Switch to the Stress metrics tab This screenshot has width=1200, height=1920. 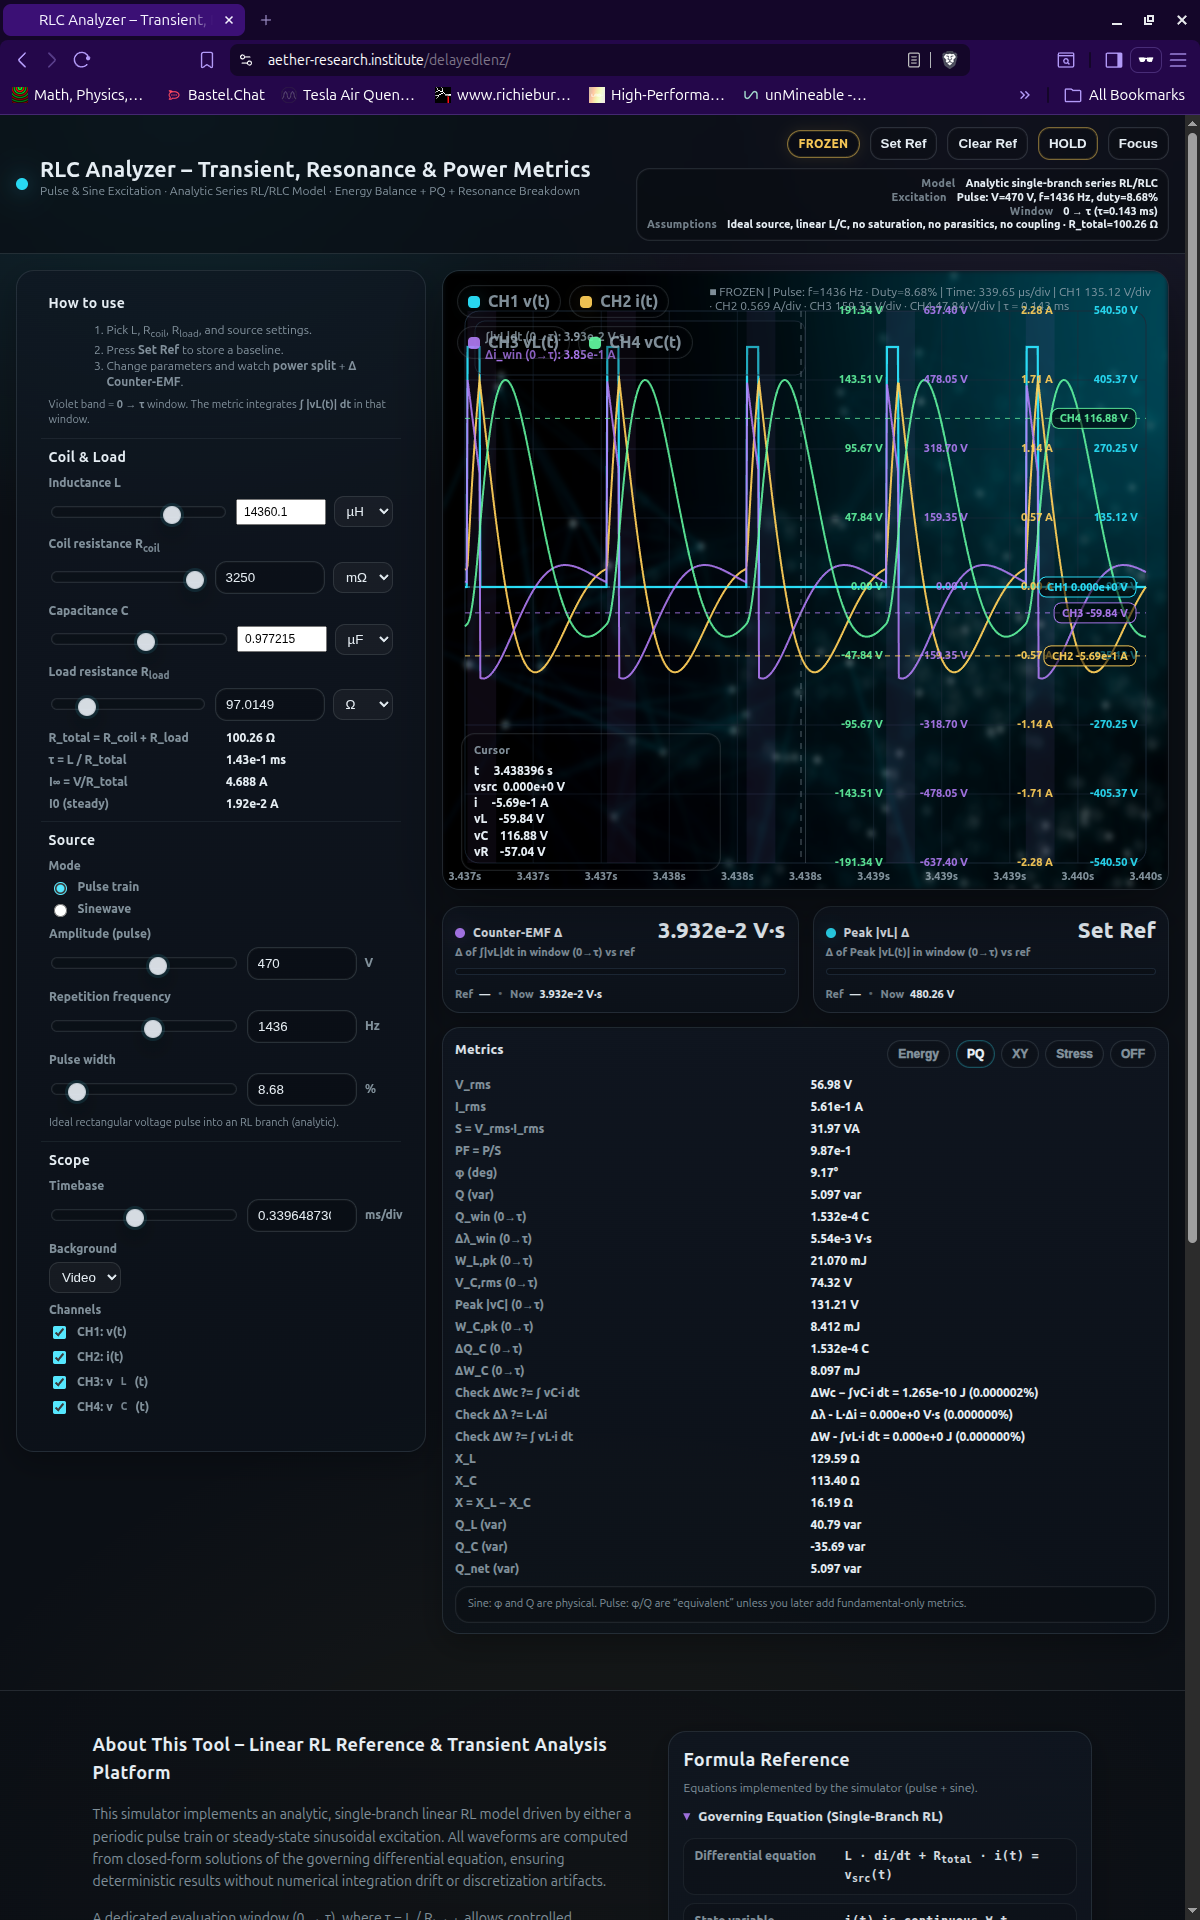(x=1074, y=1054)
